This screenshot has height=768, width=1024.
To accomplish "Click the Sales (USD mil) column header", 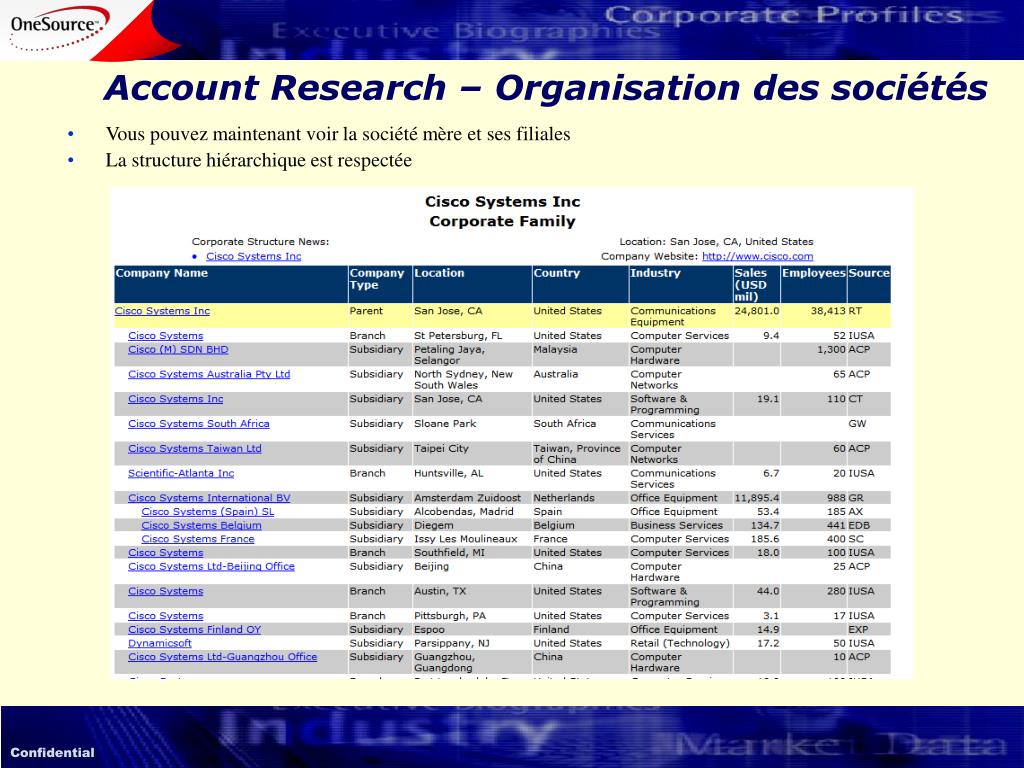I will click(756, 284).
